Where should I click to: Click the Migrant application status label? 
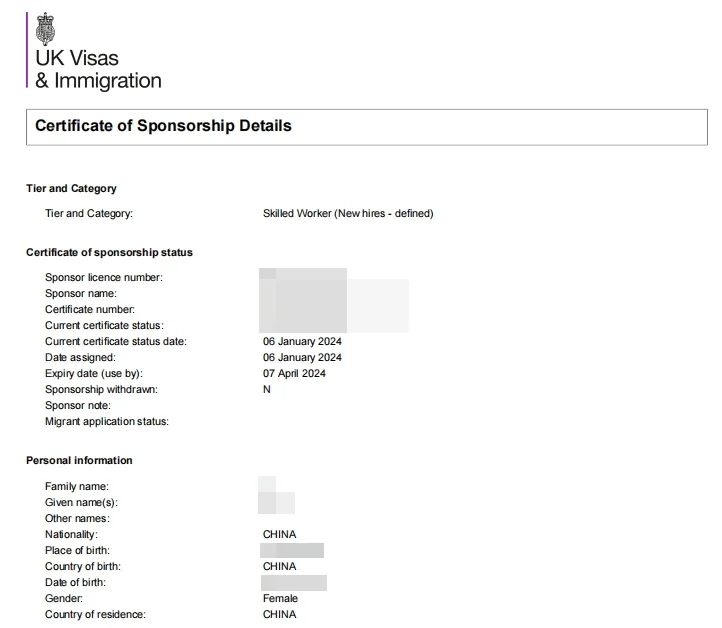[107, 422]
